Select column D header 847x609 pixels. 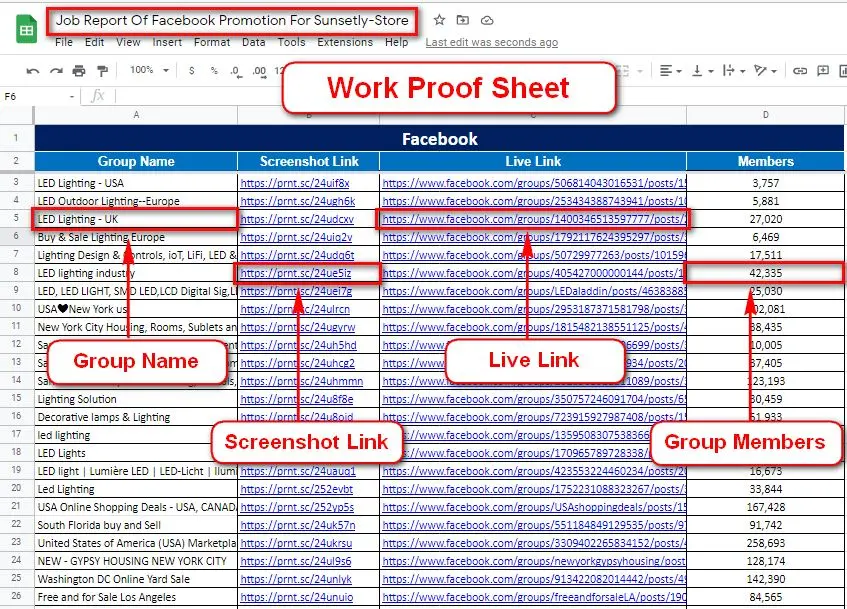pyautogui.click(x=765, y=115)
